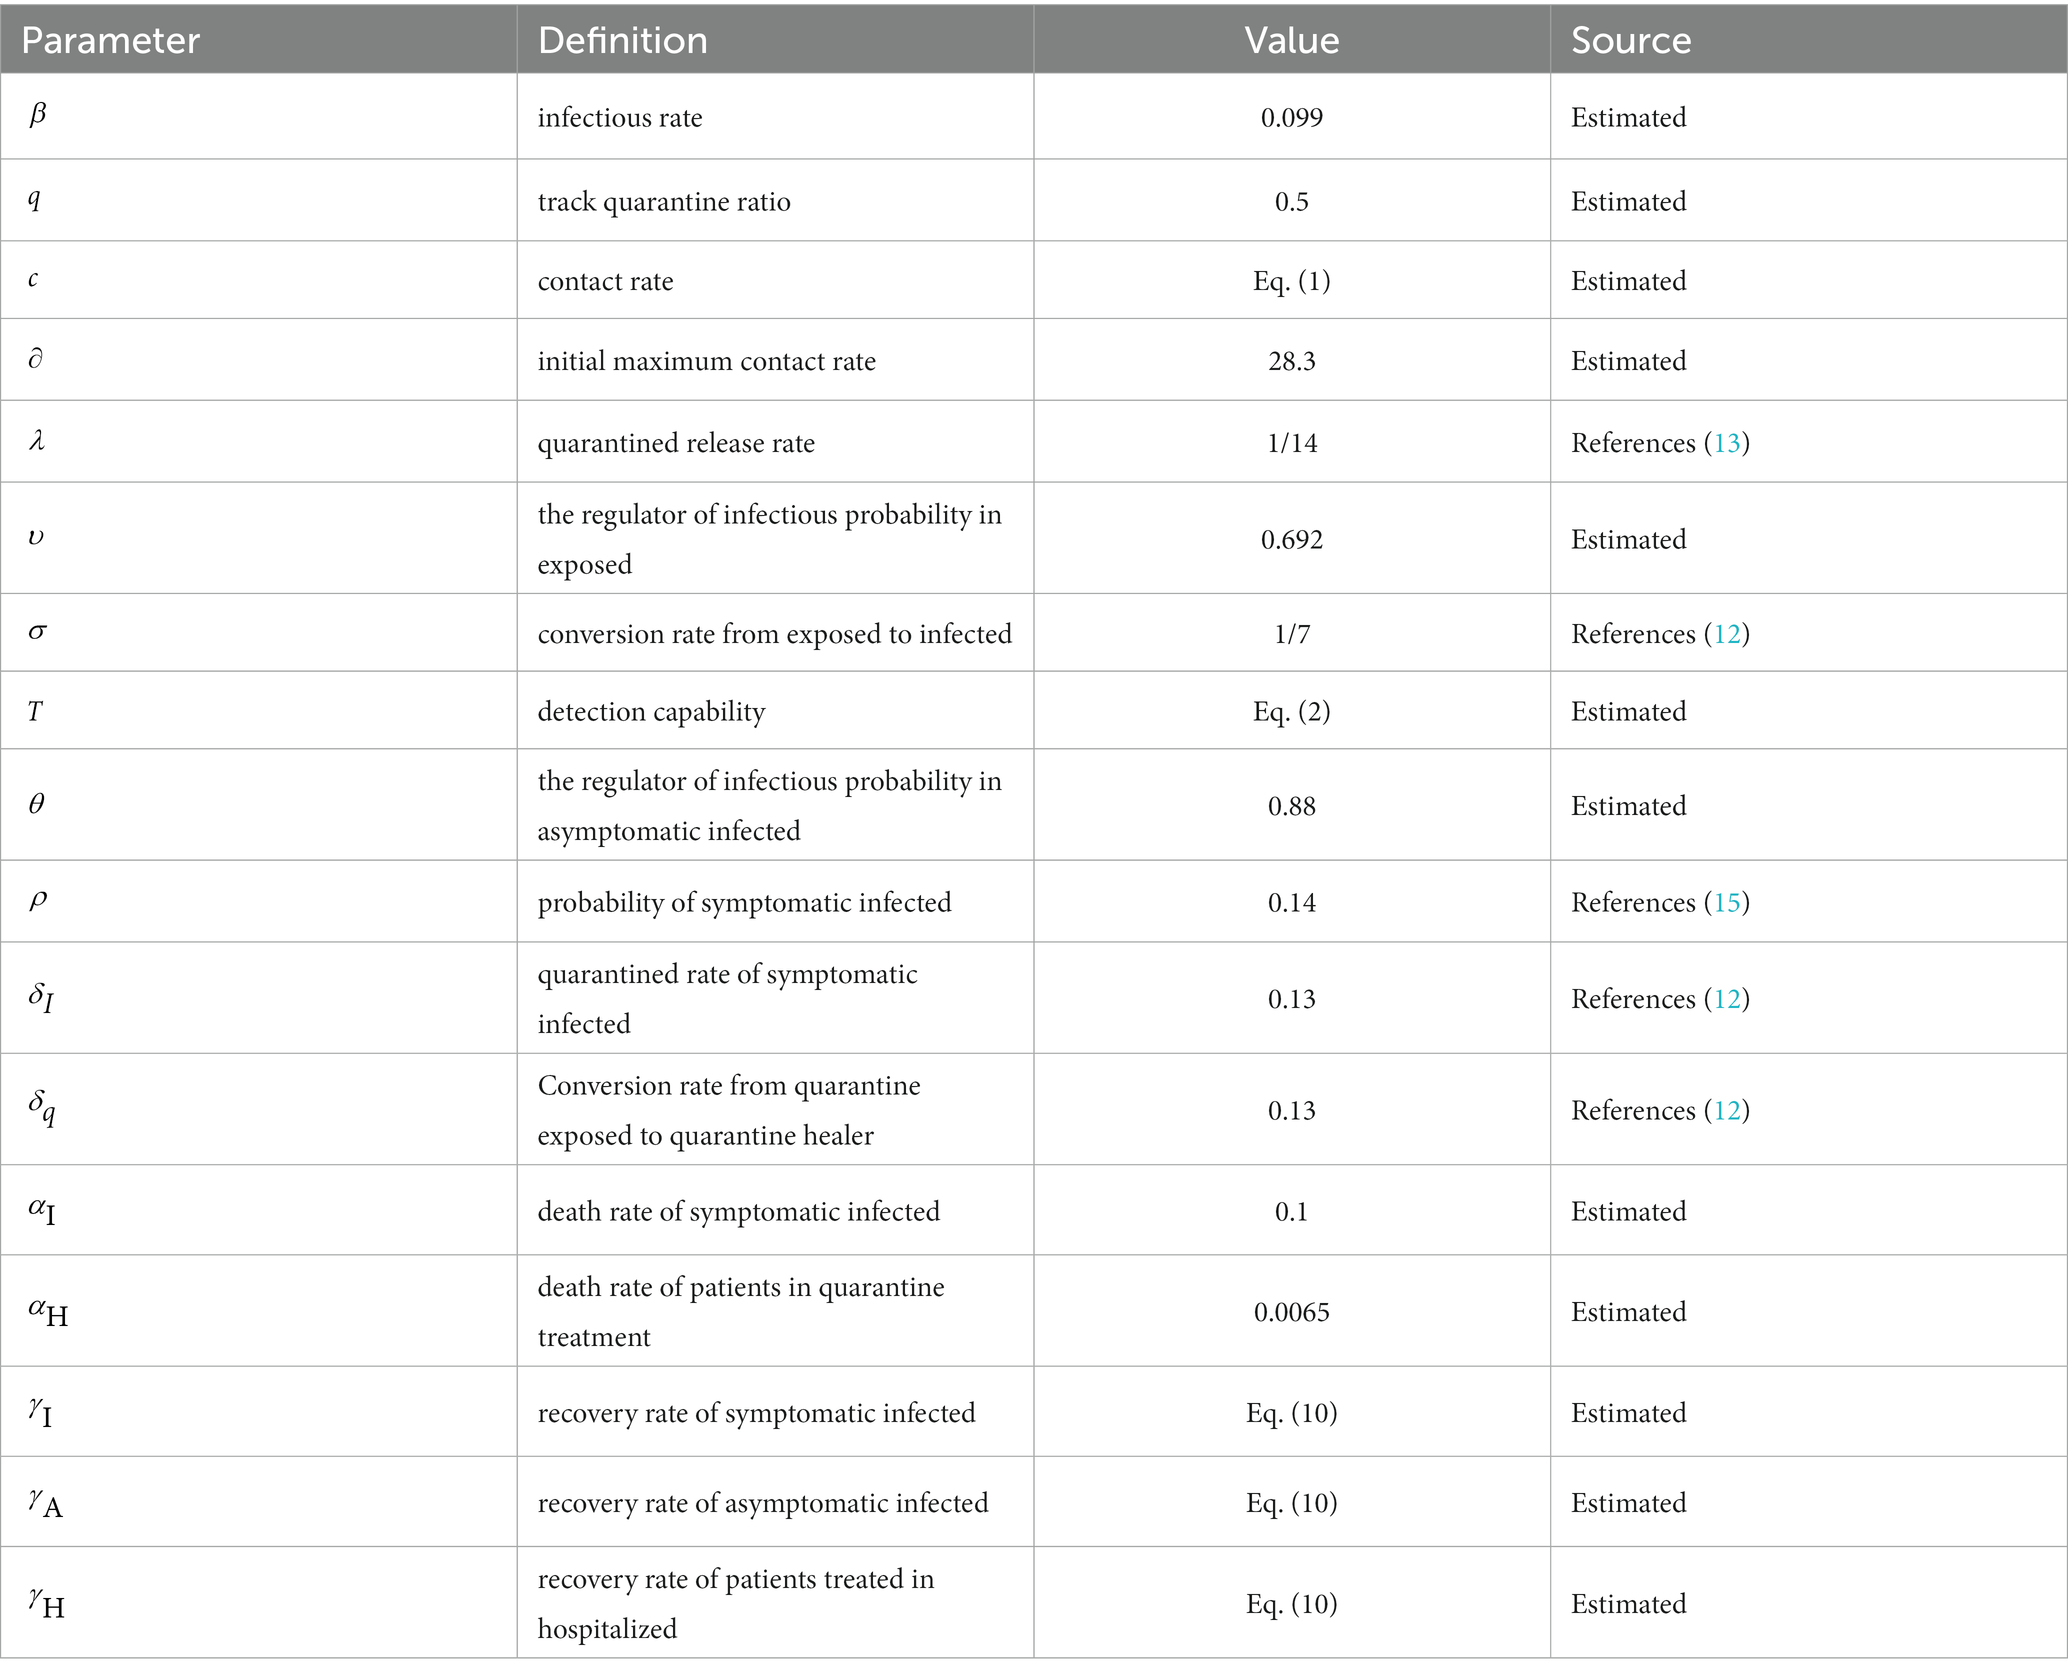
Task: Click the Value column header
Action: [1292, 40]
